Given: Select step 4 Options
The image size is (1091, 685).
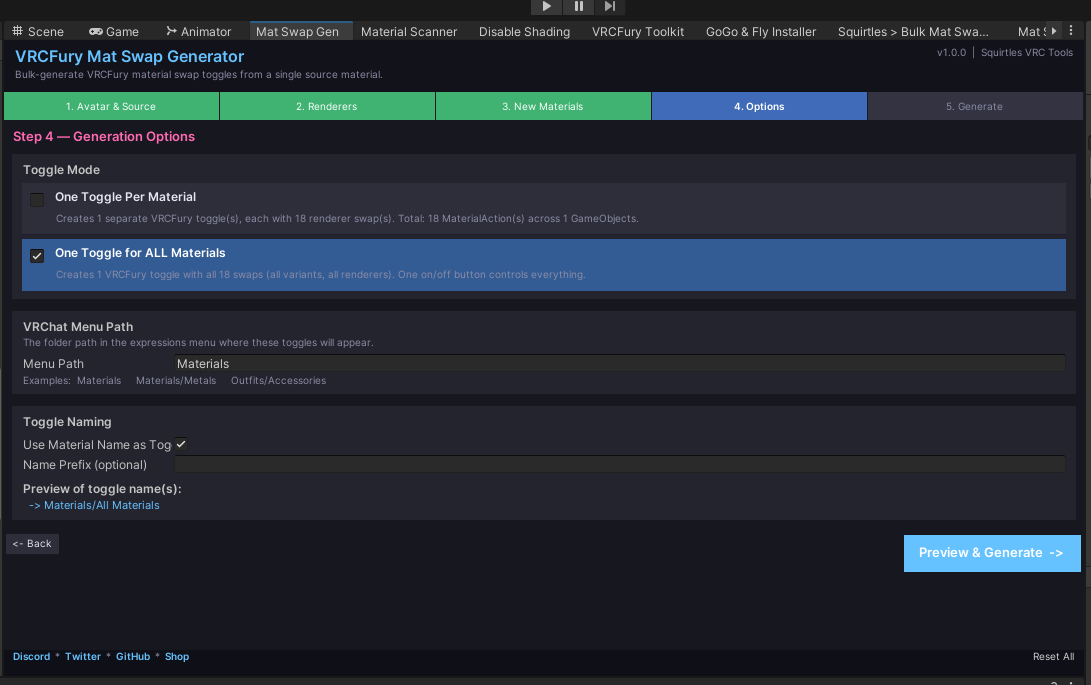Looking at the screenshot, I should pyautogui.click(x=759, y=107).
